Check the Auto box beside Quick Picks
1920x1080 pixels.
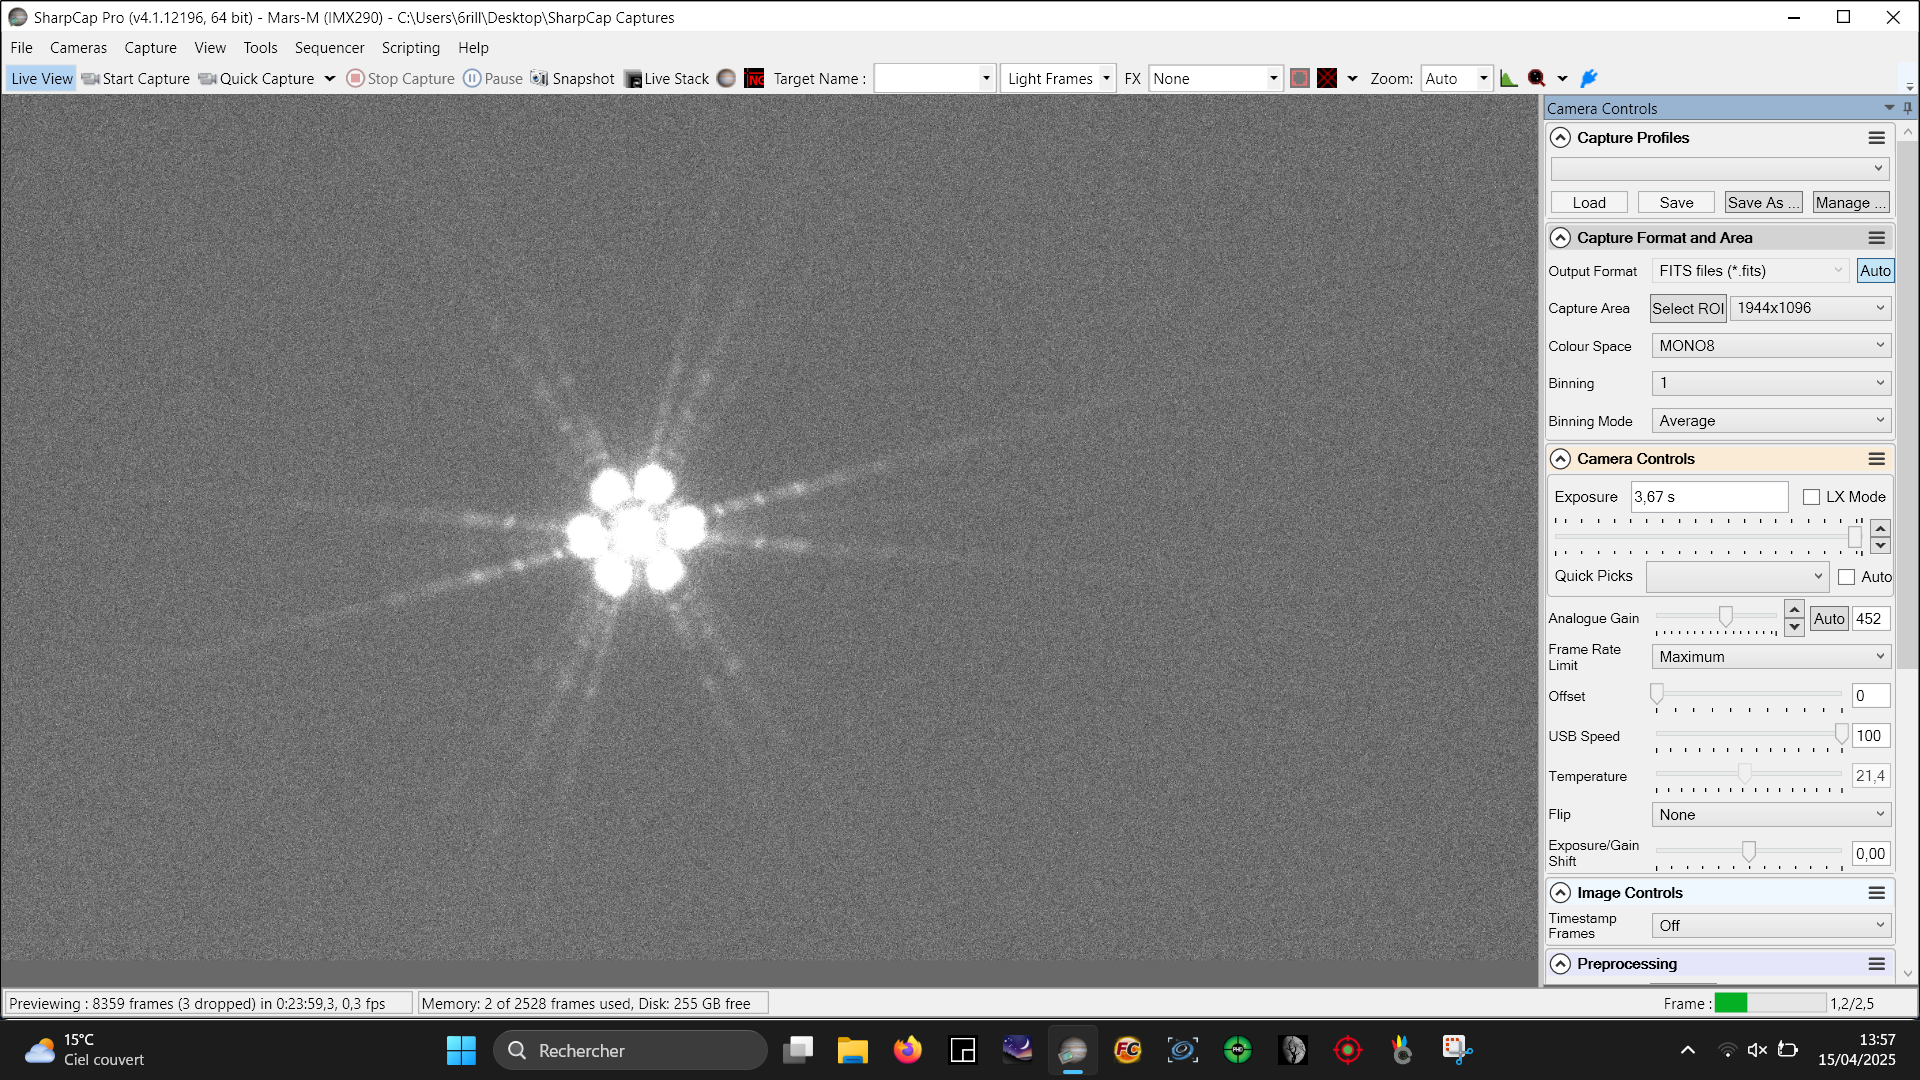pyautogui.click(x=1846, y=577)
